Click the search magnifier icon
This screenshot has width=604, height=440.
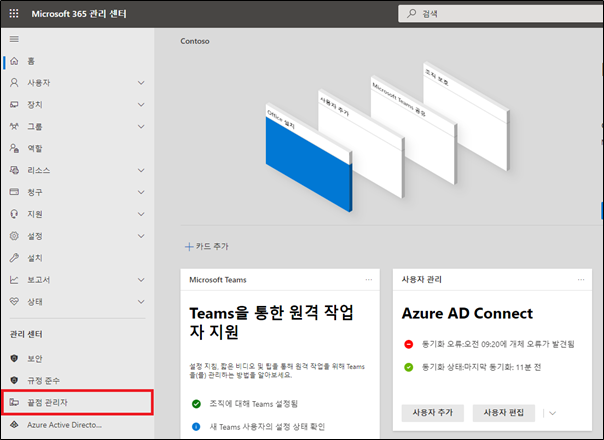[412, 13]
